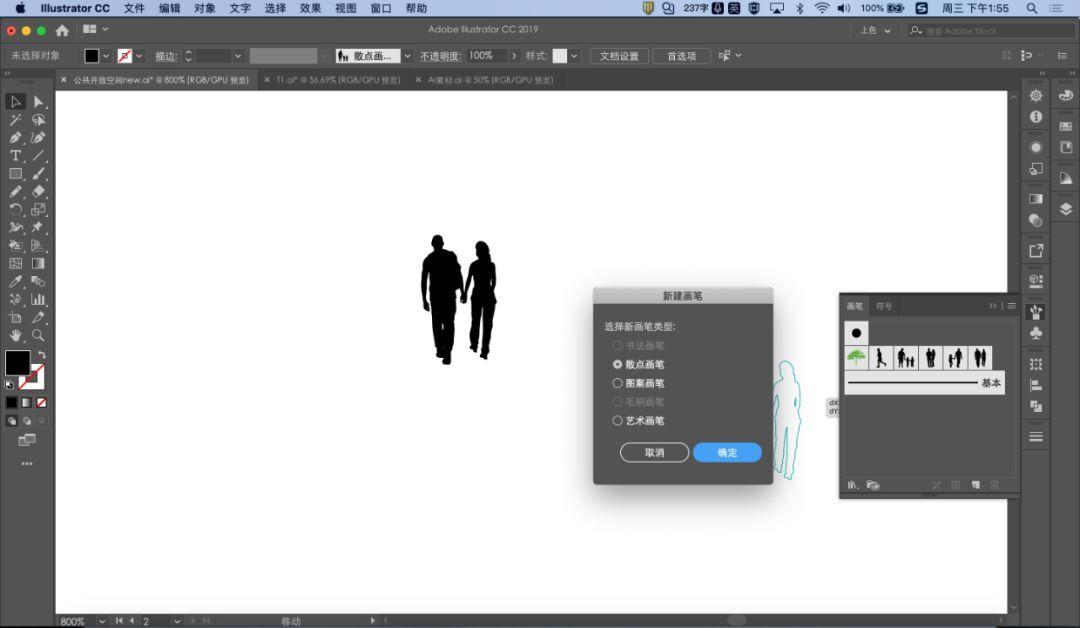
Task: Click the Adobe Stock search field
Action: coord(993,30)
